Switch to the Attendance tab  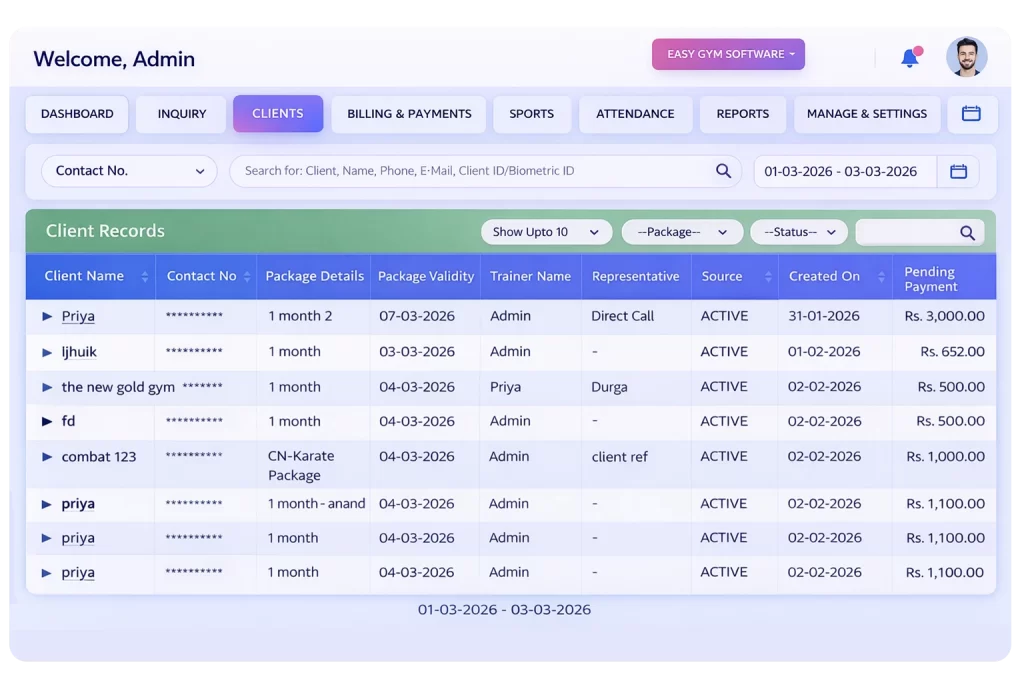pyautogui.click(x=635, y=114)
